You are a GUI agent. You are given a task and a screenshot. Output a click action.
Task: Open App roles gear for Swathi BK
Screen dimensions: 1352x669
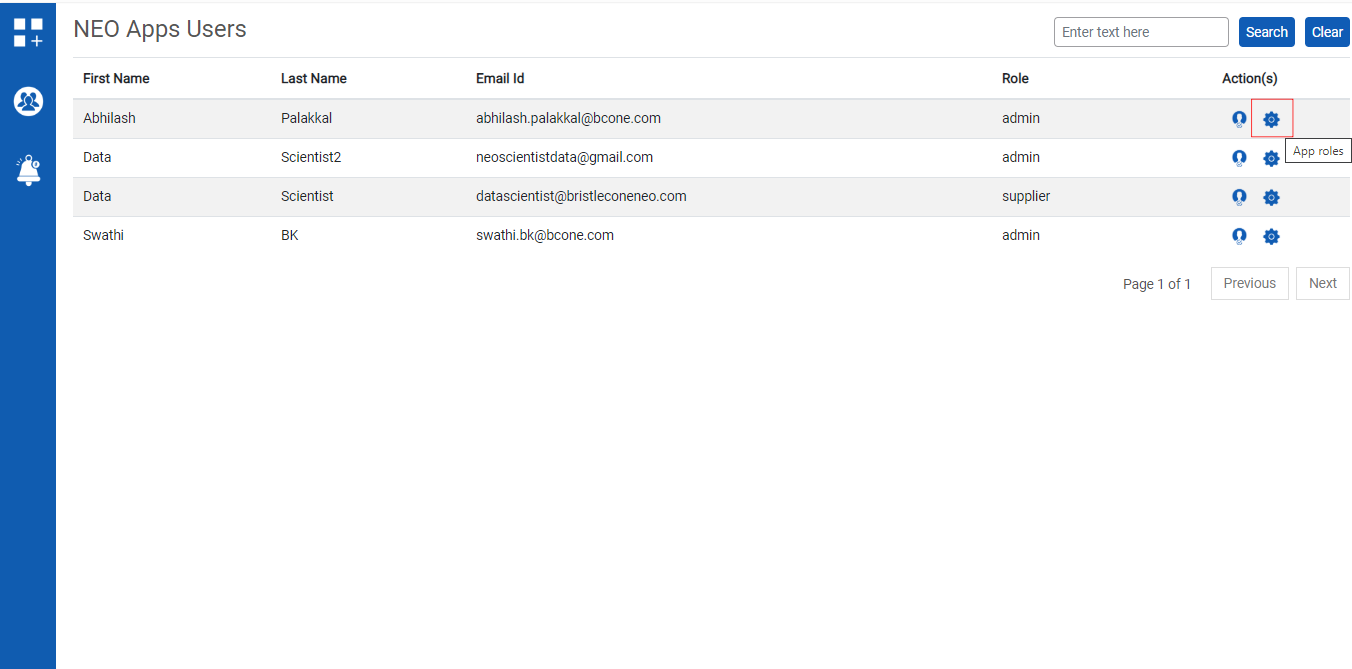(1271, 236)
